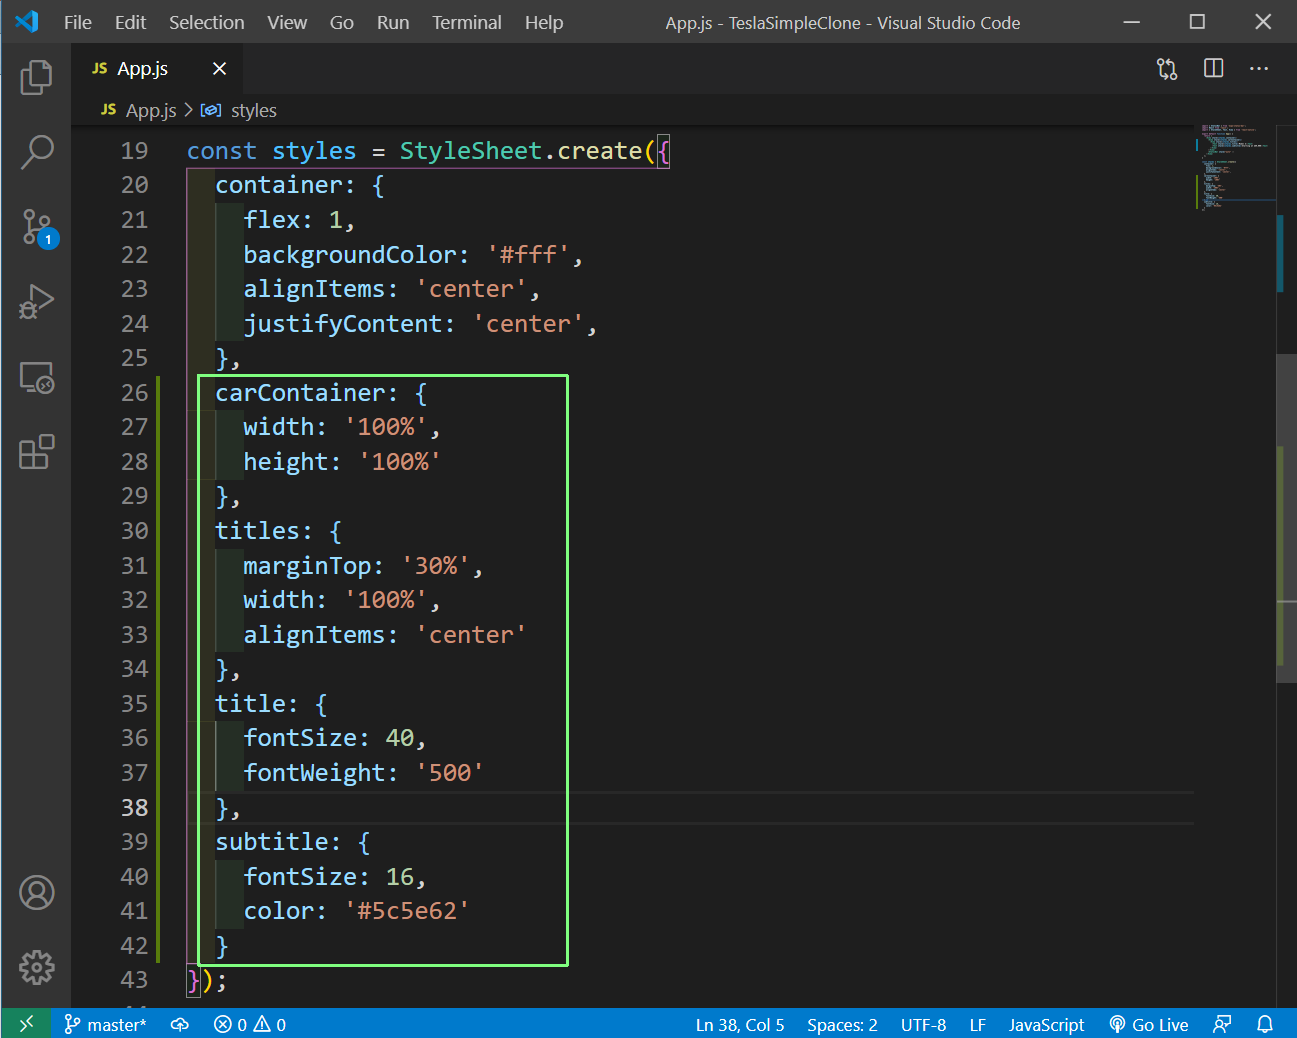Click Ln 38, Col 5 indicator
This screenshot has height=1038, width=1297.
(740, 1024)
